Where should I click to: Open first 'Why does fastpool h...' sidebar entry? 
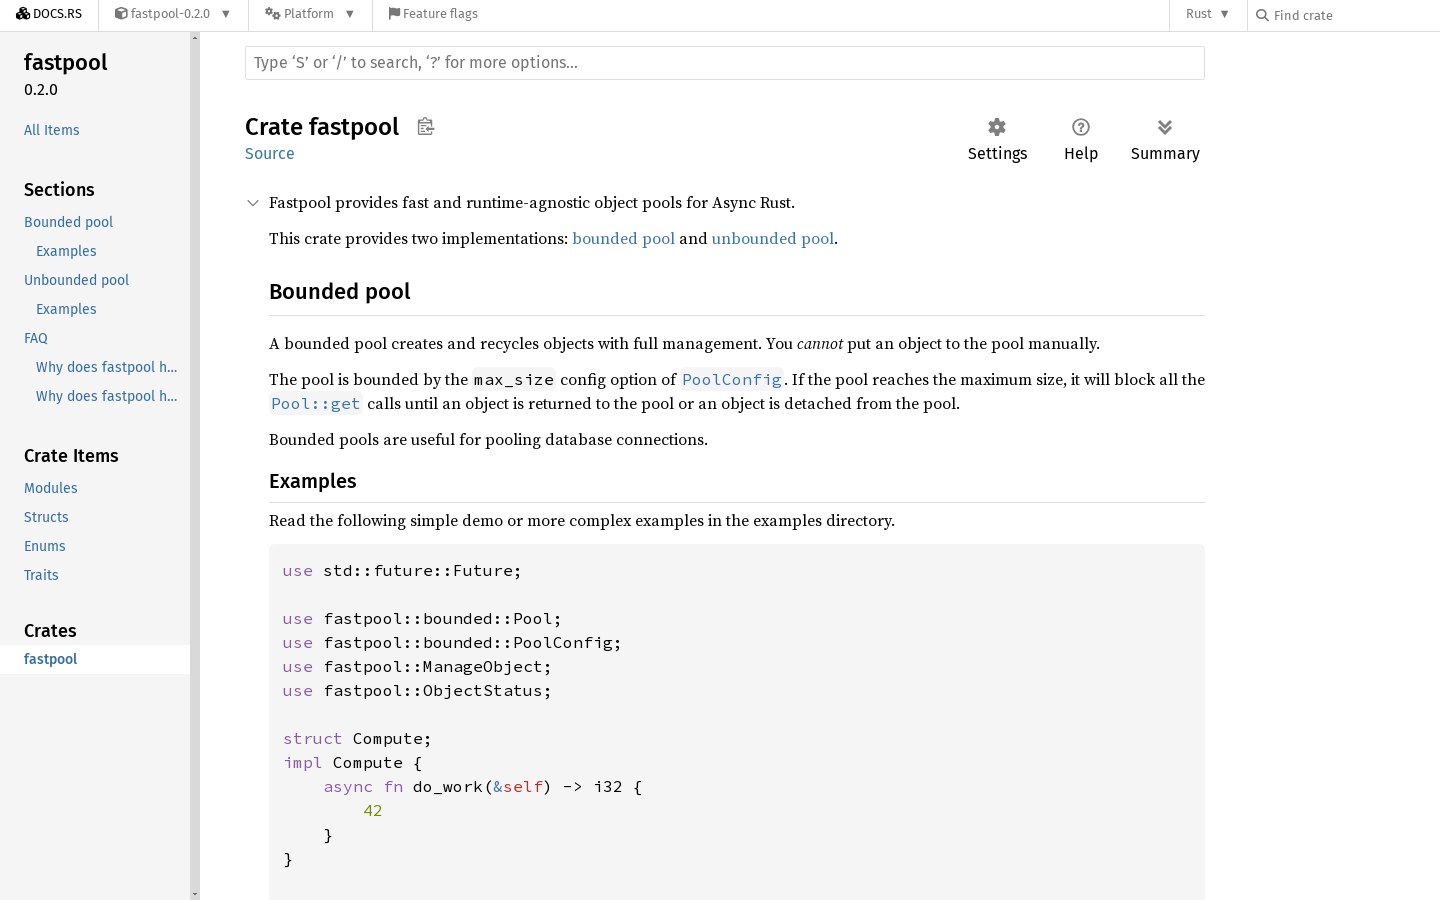coord(107,367)
